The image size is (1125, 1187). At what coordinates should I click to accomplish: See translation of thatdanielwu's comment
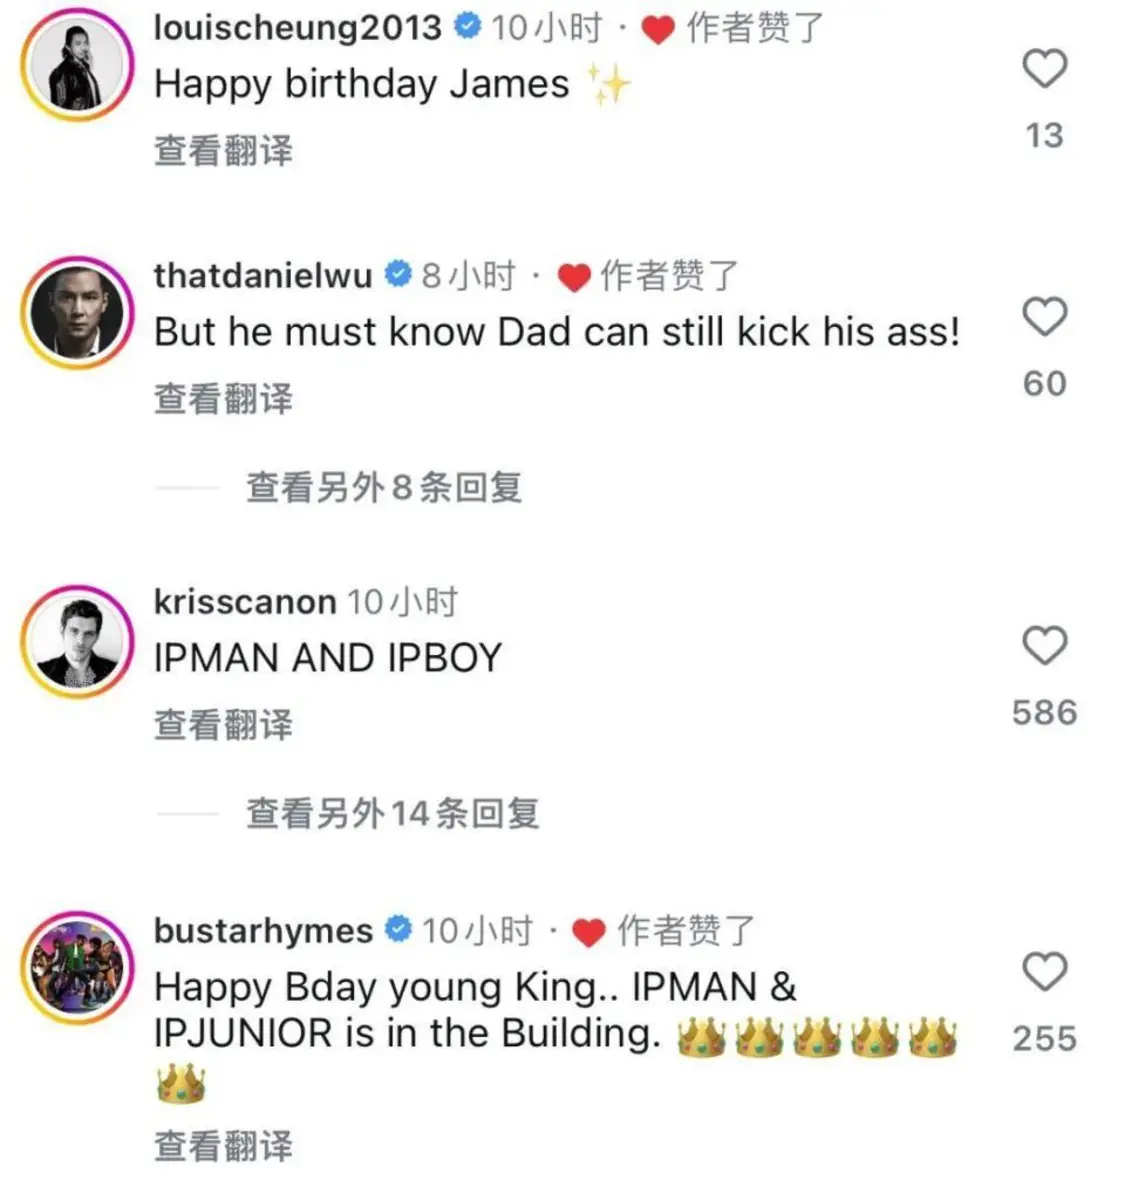223,398
